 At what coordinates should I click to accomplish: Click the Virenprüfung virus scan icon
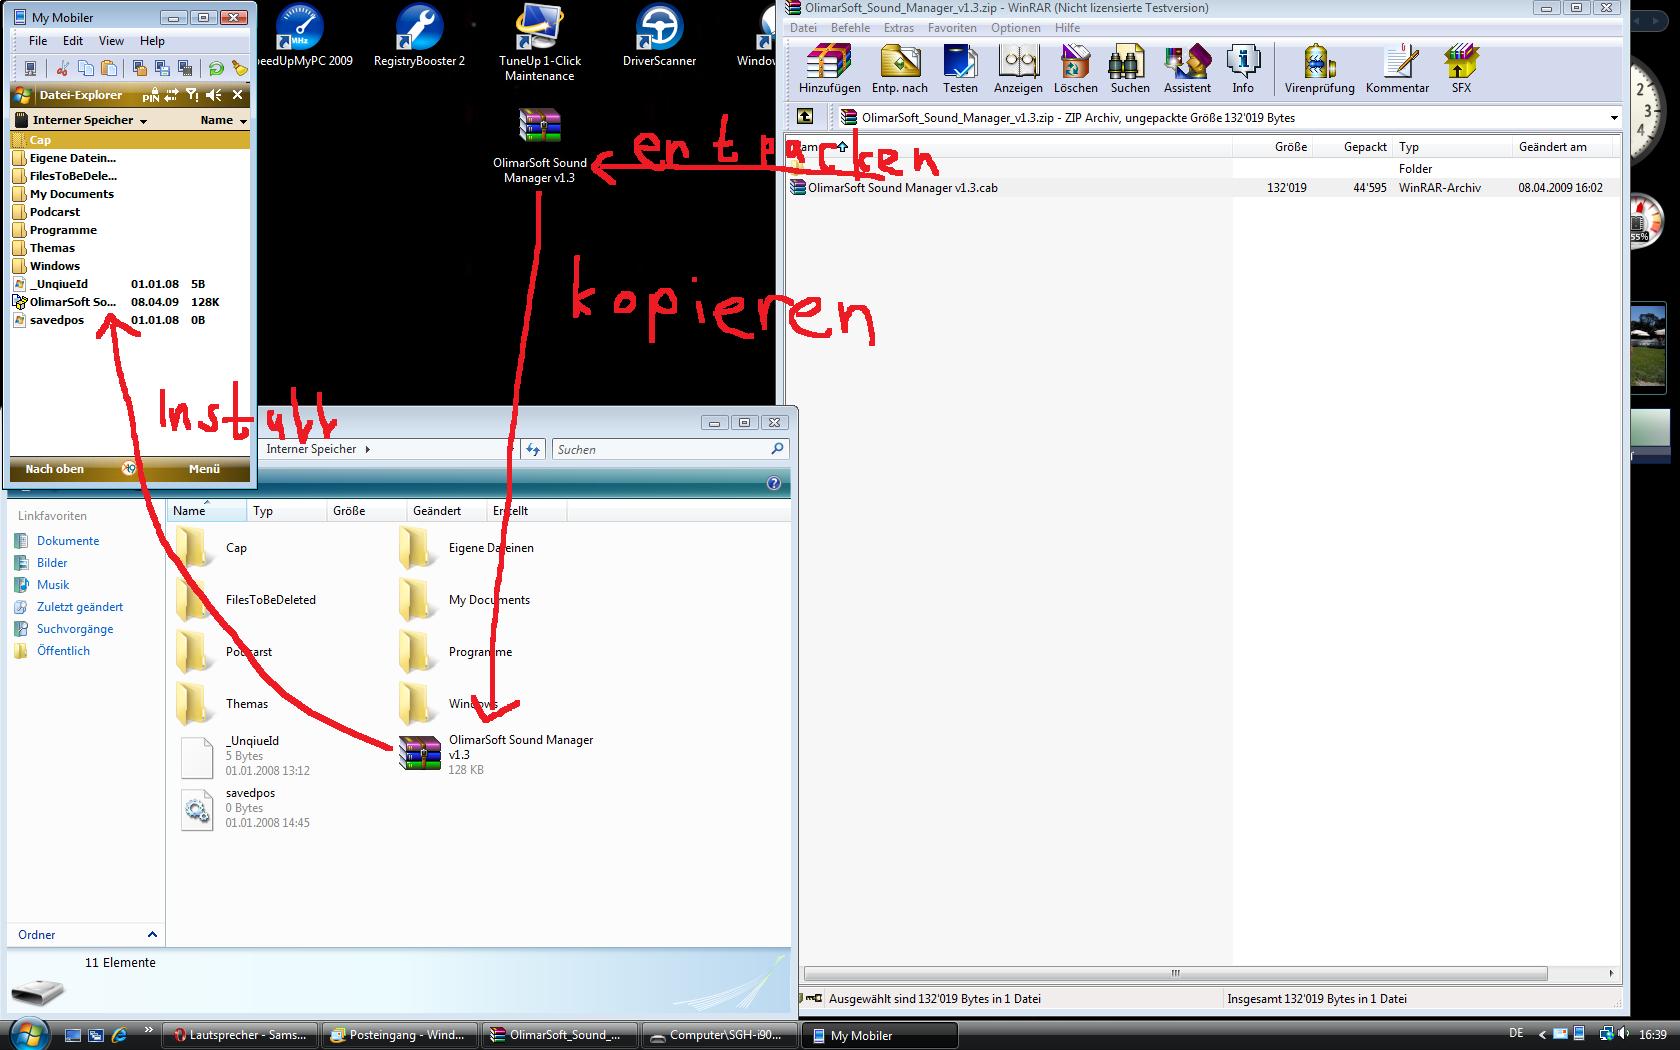(x=1319, y=69)
